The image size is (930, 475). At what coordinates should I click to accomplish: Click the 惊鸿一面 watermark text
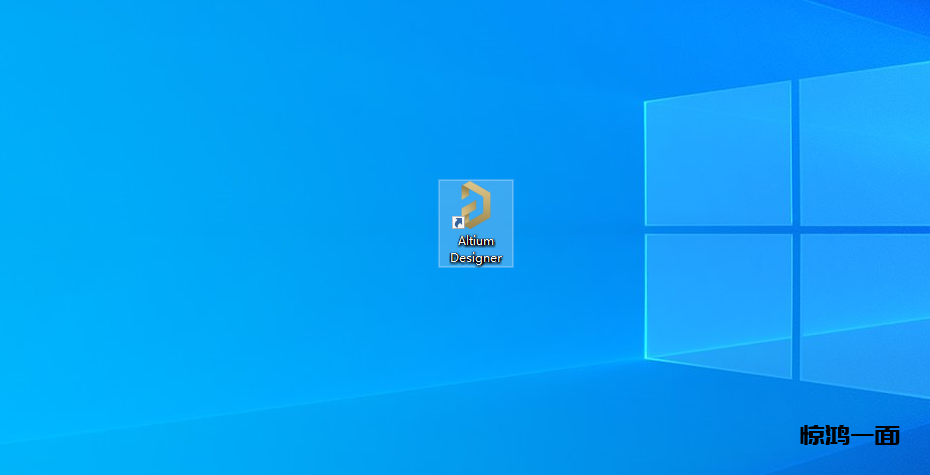click(850, 435)
